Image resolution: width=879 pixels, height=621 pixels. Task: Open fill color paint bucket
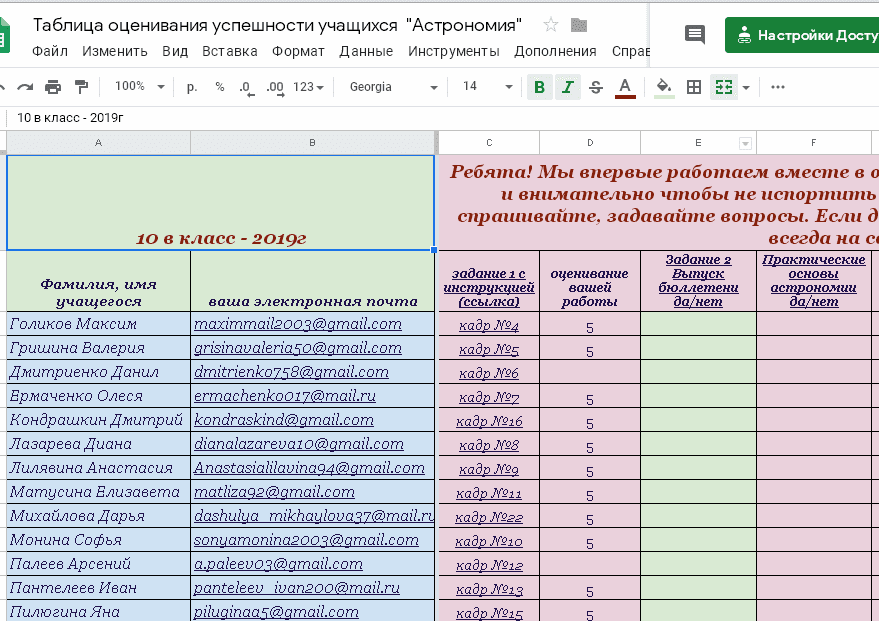(664, 87)
